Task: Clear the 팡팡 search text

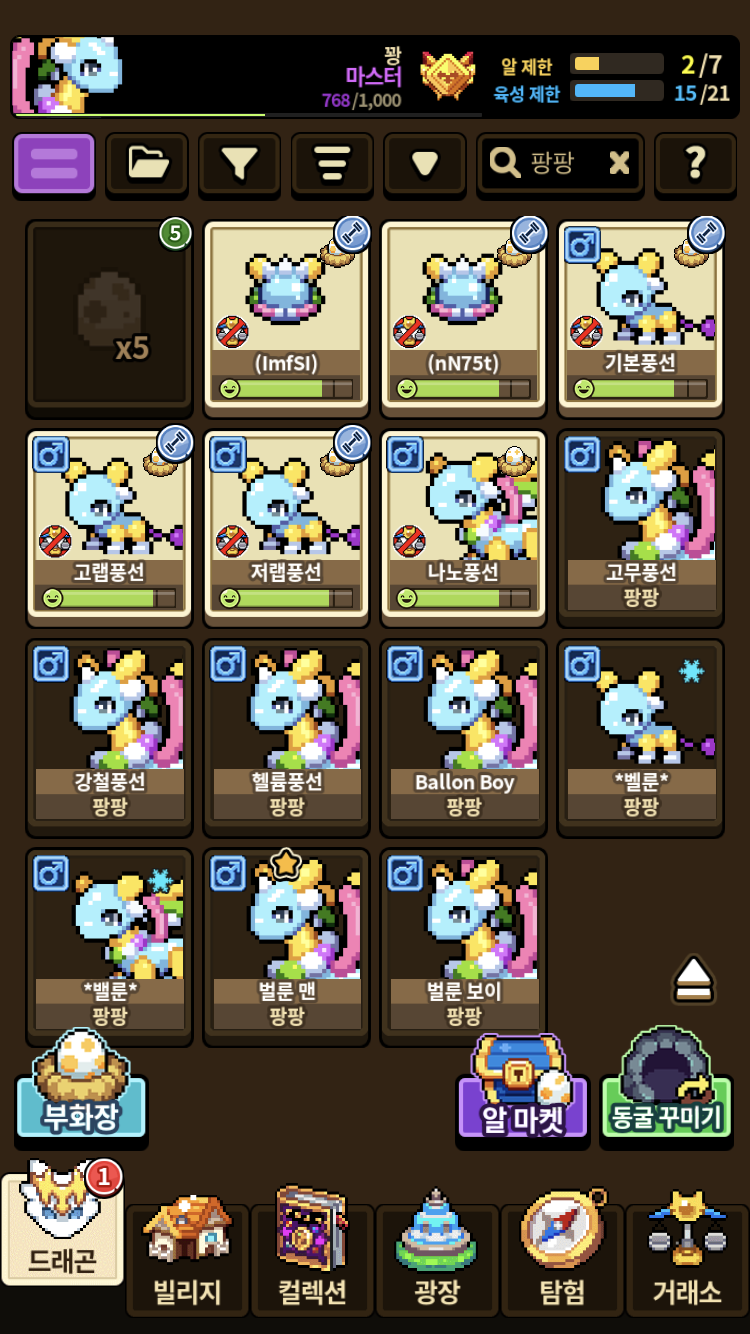Action: click(619, 163)
